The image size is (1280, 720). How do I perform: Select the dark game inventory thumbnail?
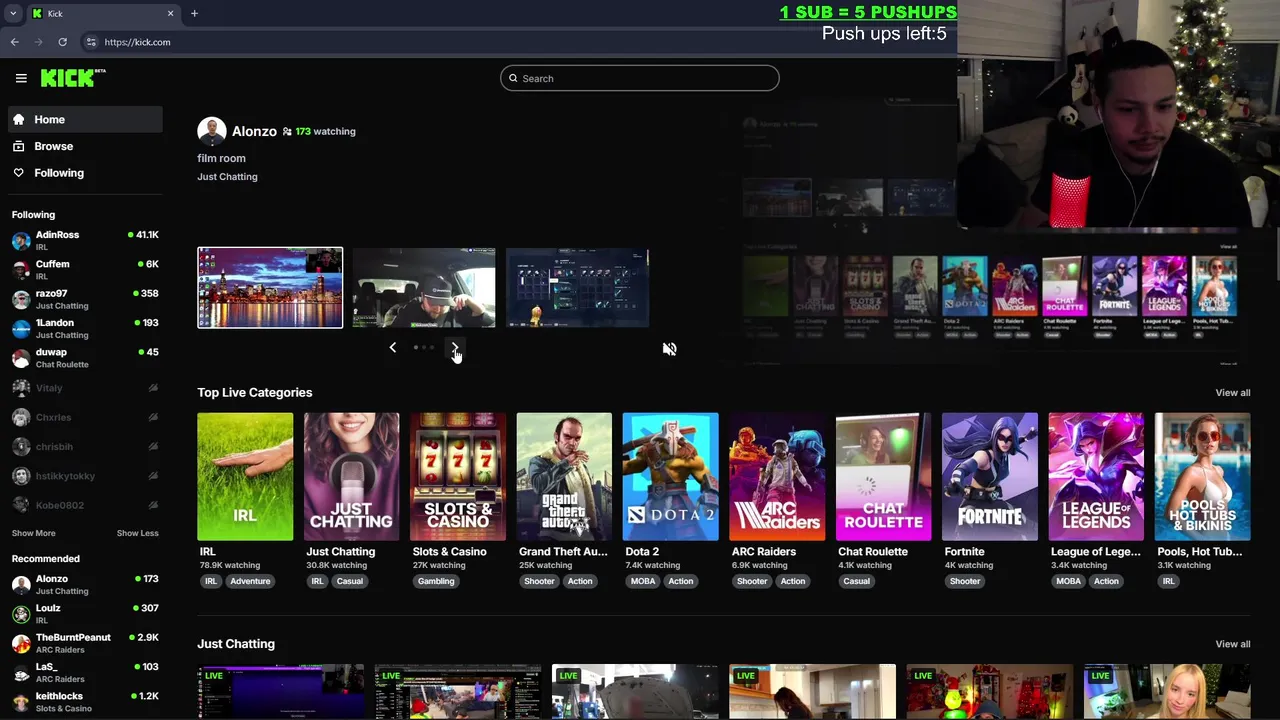(577, 288)
